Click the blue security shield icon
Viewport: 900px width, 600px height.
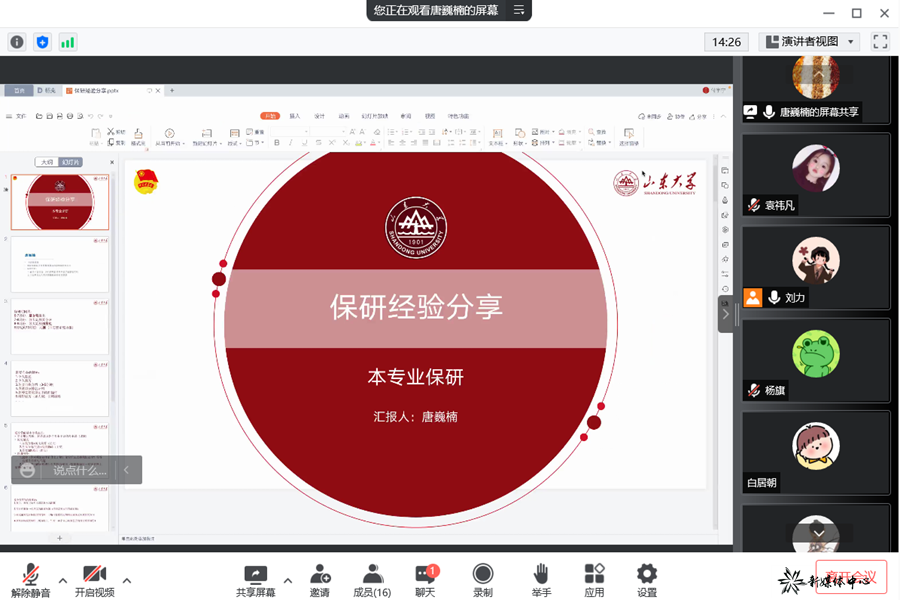coord(42,42)
